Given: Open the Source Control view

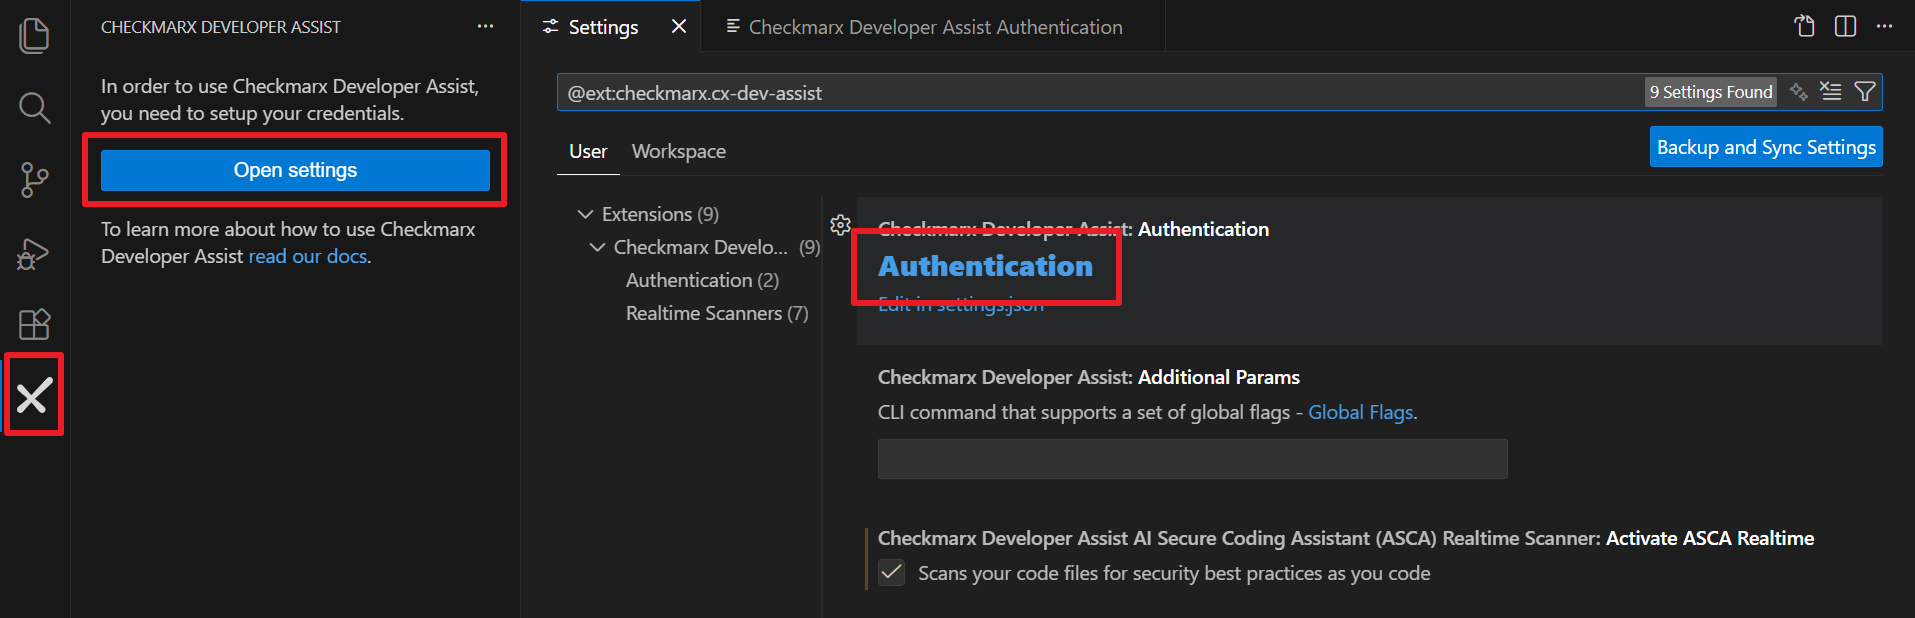Looking at the screenshot, I should click(x=34, y=180).
